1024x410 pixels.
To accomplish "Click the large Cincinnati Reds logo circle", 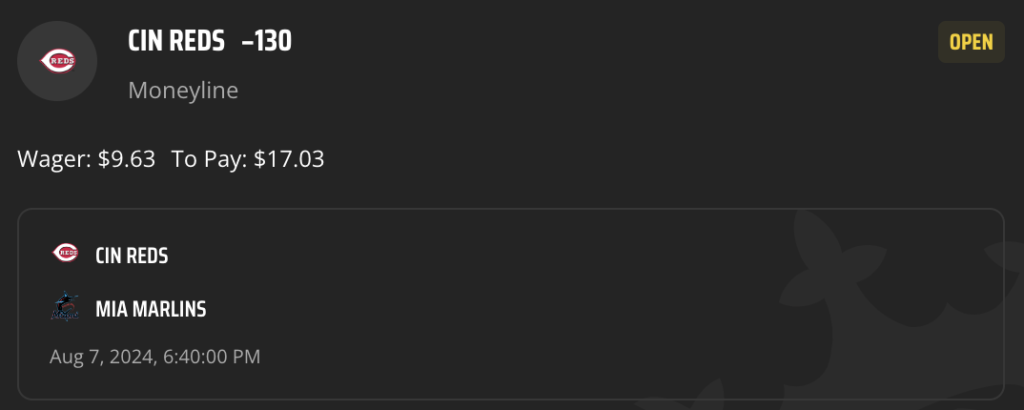I will coord(57,61).
